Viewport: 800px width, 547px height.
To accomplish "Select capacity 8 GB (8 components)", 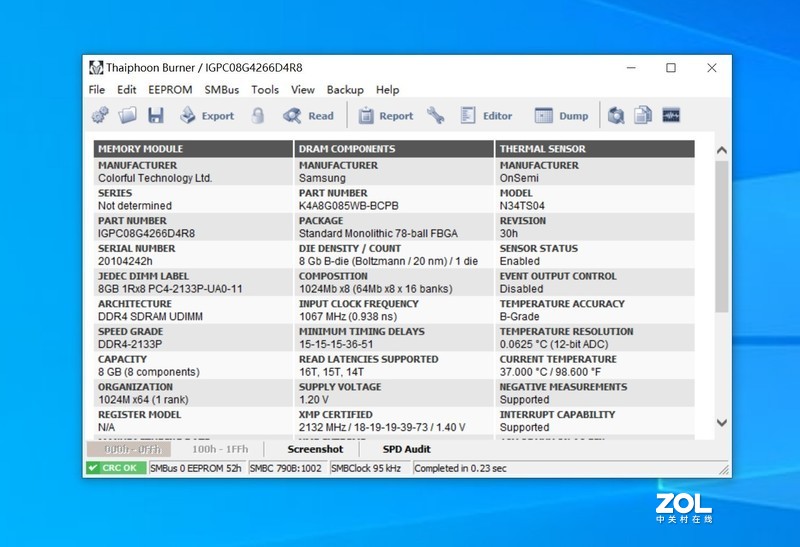I will [149, 372].
